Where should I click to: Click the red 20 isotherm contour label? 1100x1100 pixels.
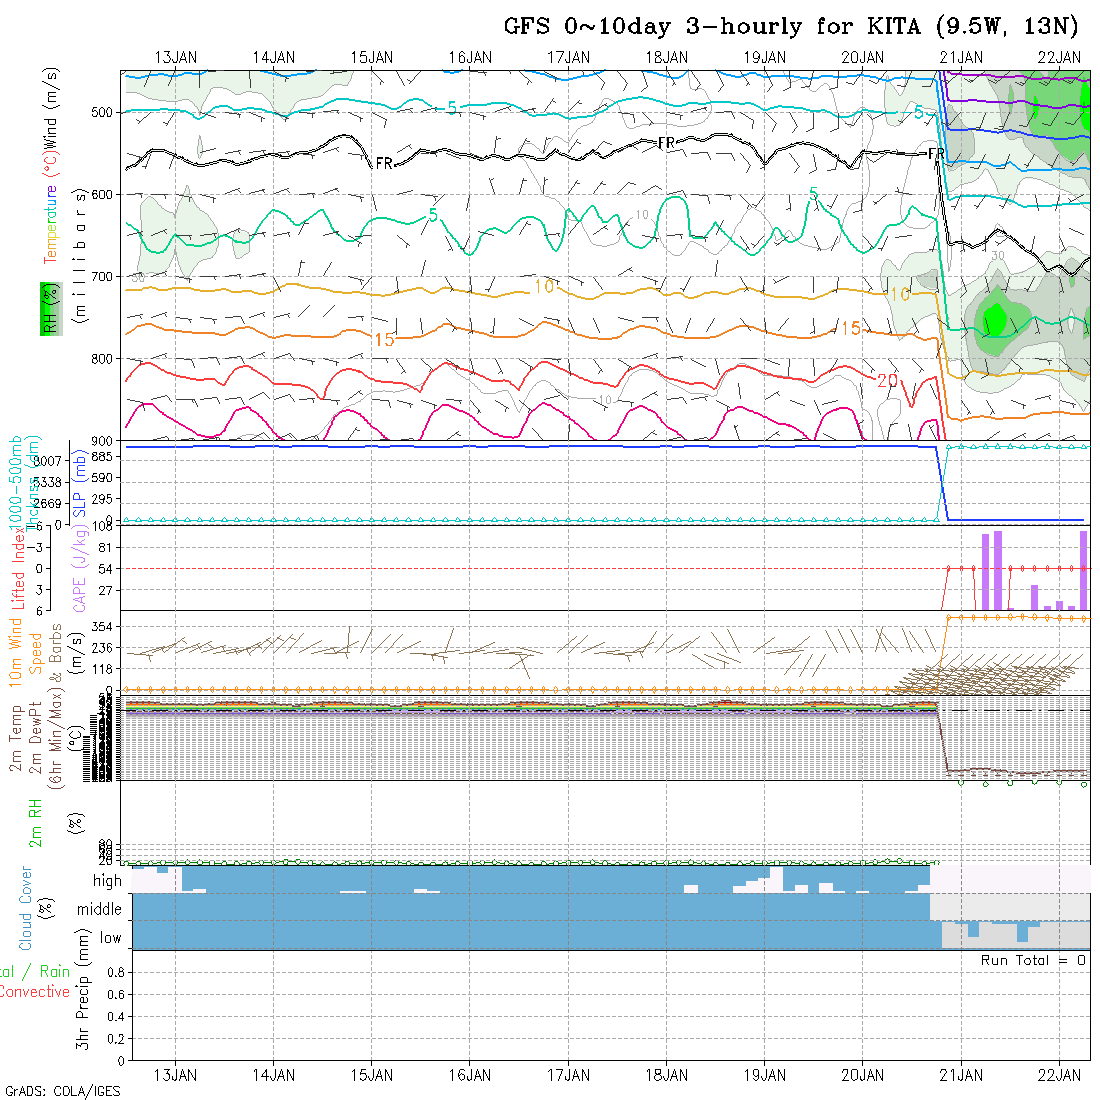pos(887,380)
